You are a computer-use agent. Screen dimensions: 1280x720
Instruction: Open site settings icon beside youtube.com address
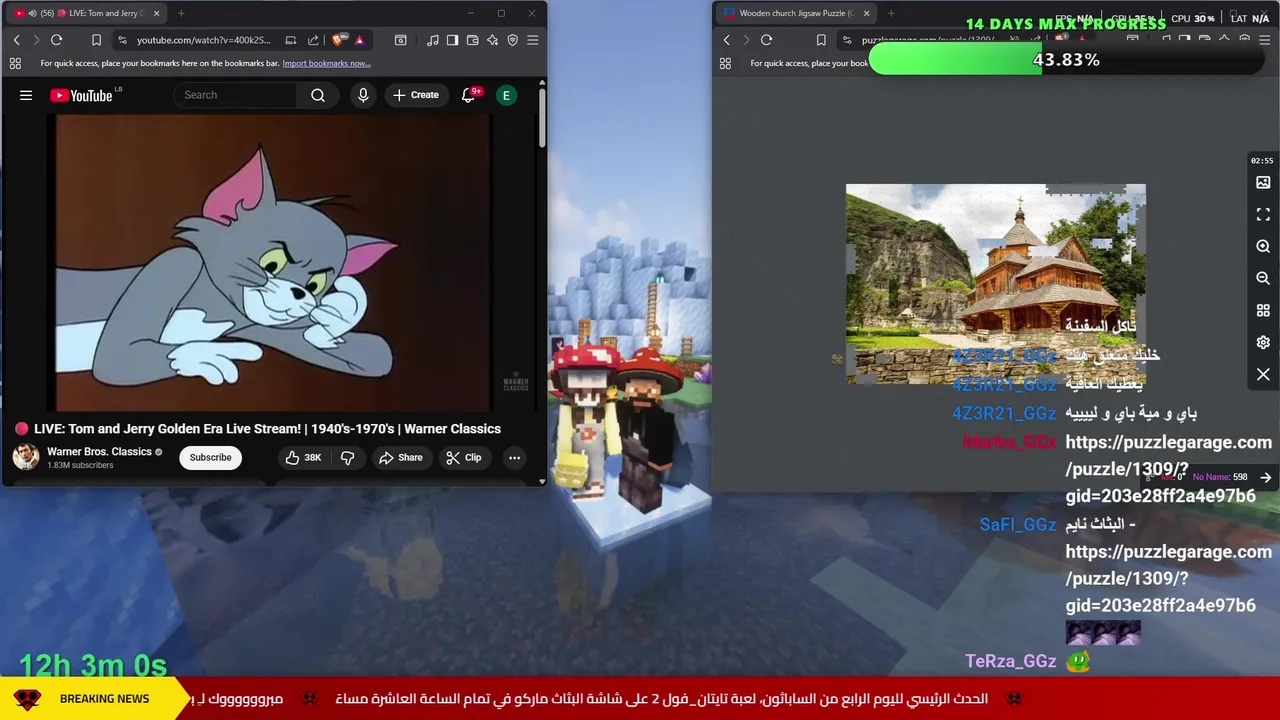(x=122, y=40)
